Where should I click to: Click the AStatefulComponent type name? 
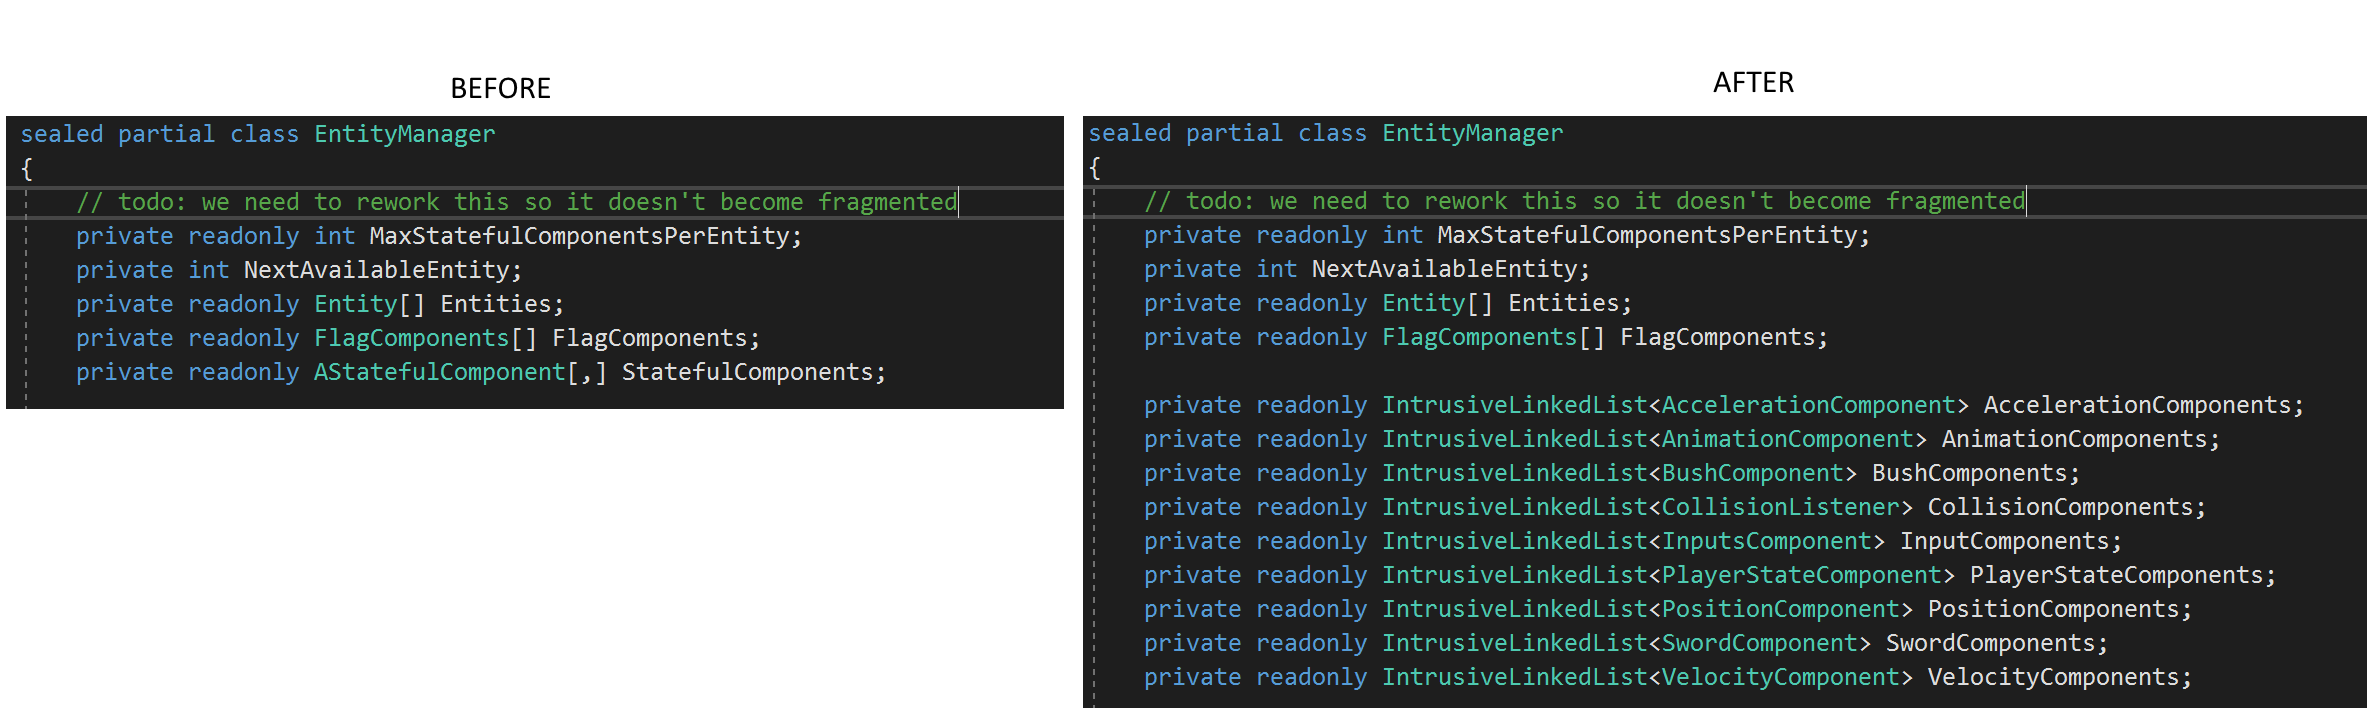click(x=439, y=372)
